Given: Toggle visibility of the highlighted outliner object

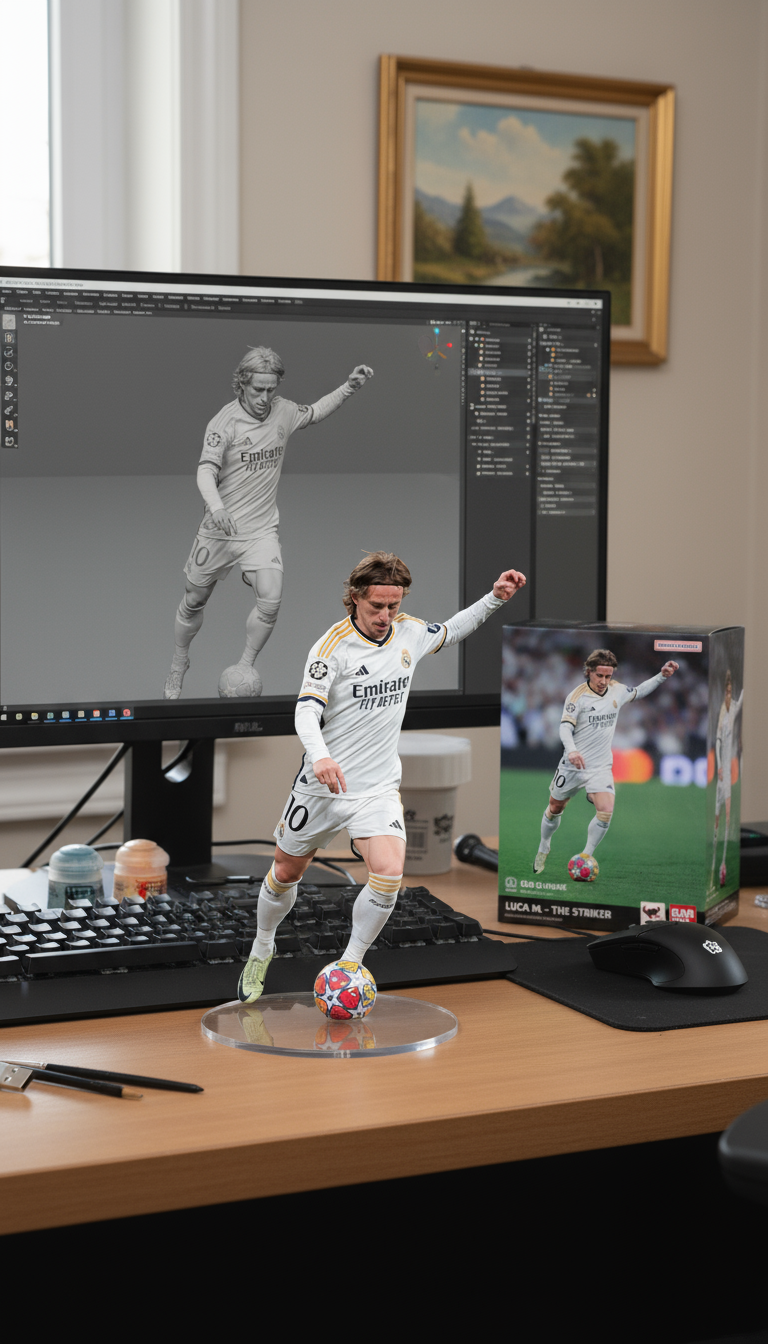Looking at the screenshot, I should (527, 373).
